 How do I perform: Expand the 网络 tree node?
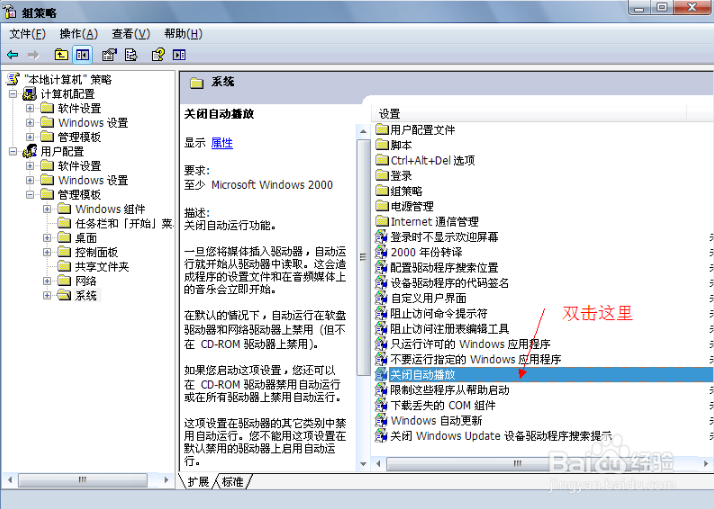(x=48, y=282)
